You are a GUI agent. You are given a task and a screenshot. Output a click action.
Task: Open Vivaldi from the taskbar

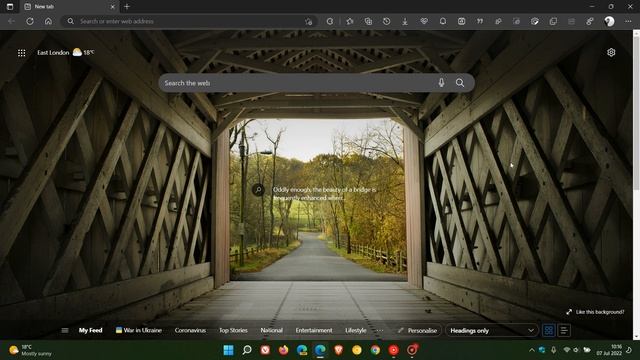[x=265, y=350]
